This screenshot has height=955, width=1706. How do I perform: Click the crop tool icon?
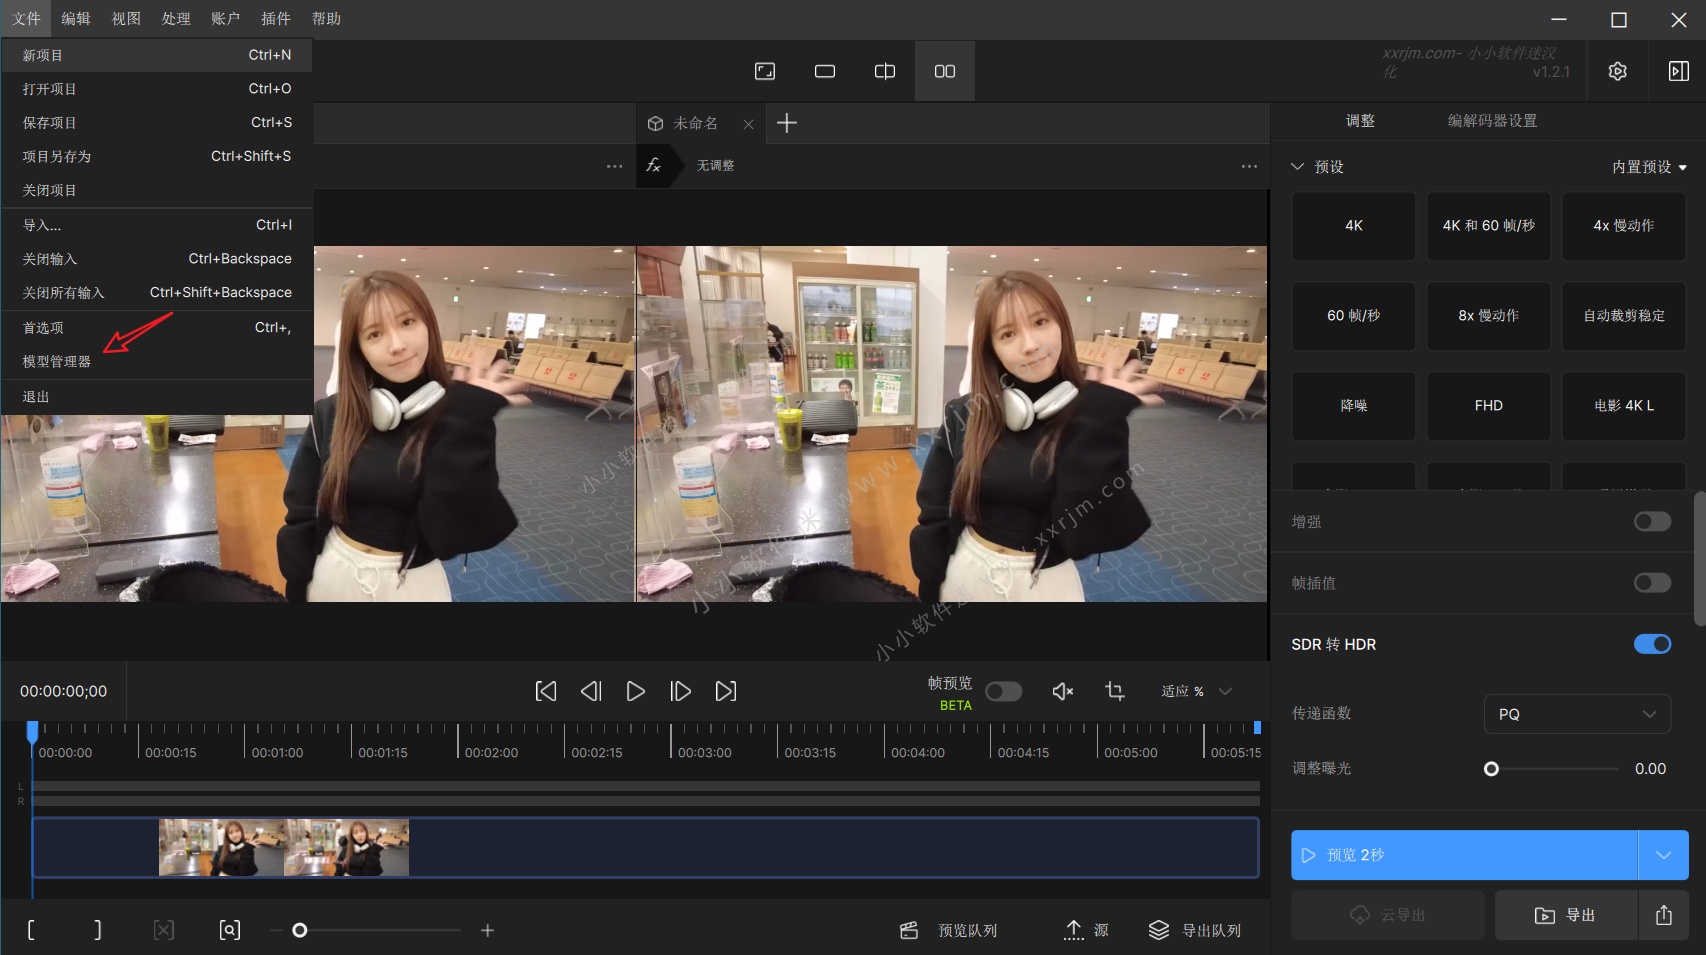point(1114,691)
